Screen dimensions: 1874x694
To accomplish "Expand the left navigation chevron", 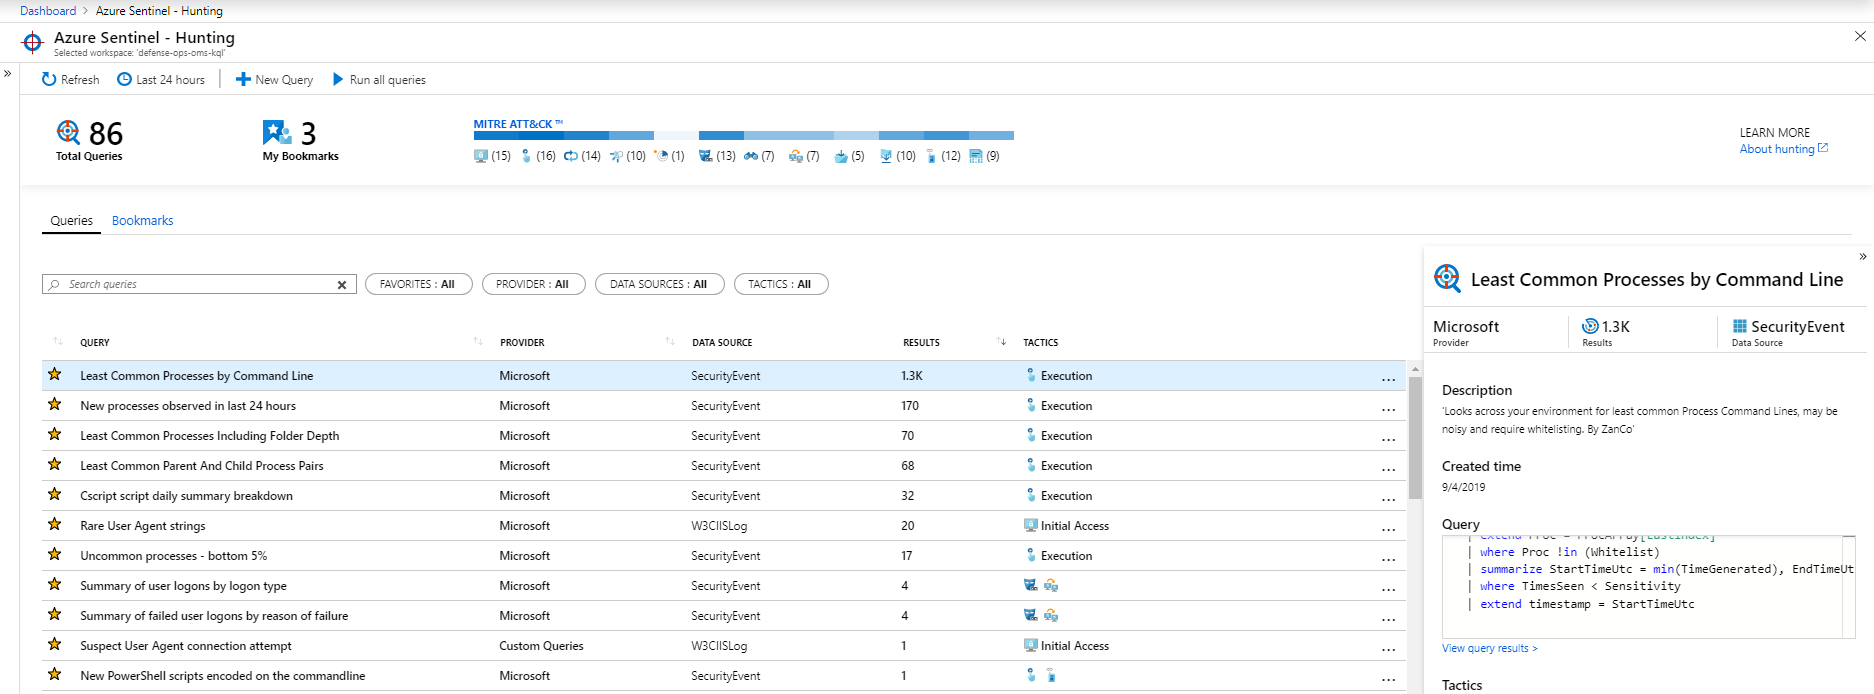I will 8,73.
